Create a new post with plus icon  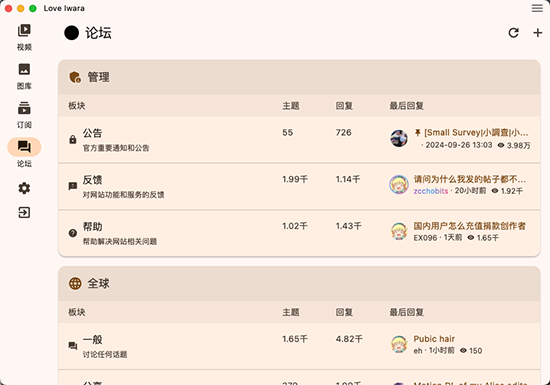click(x=537, y=33)
